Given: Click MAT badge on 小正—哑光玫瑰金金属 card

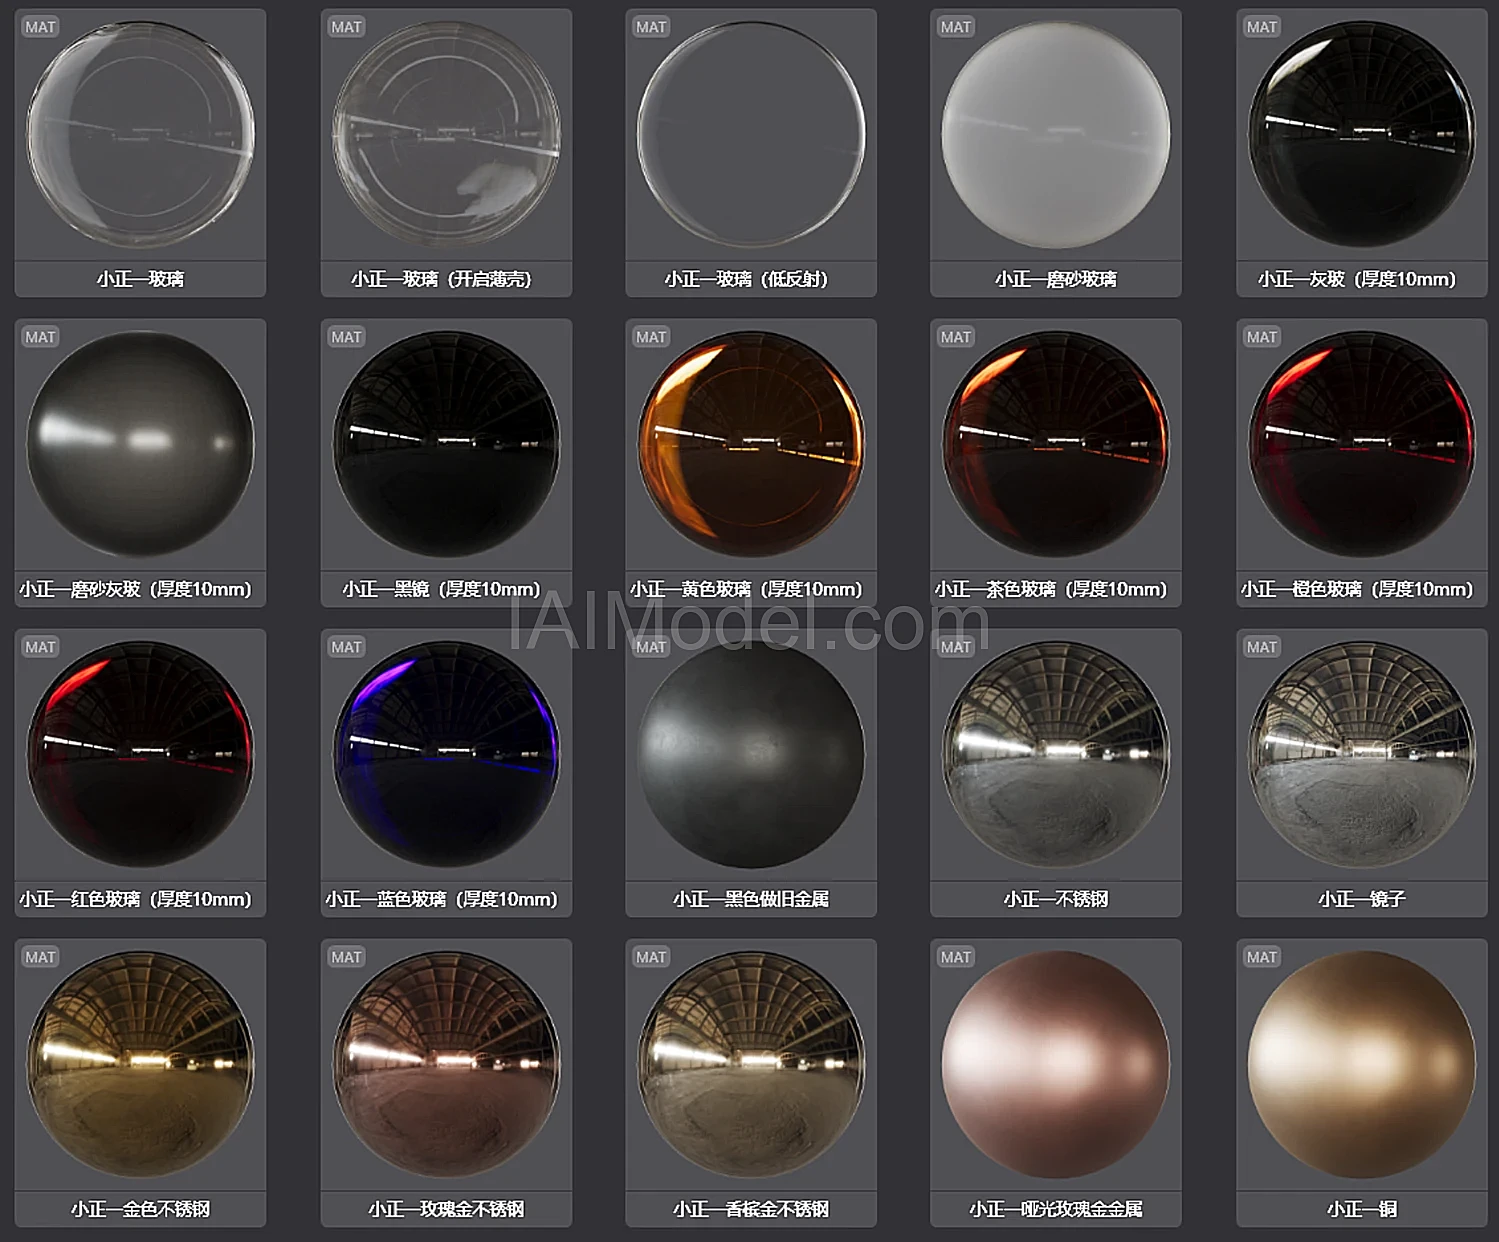Looking at the screenshot, I should click(x=956, y=957).
